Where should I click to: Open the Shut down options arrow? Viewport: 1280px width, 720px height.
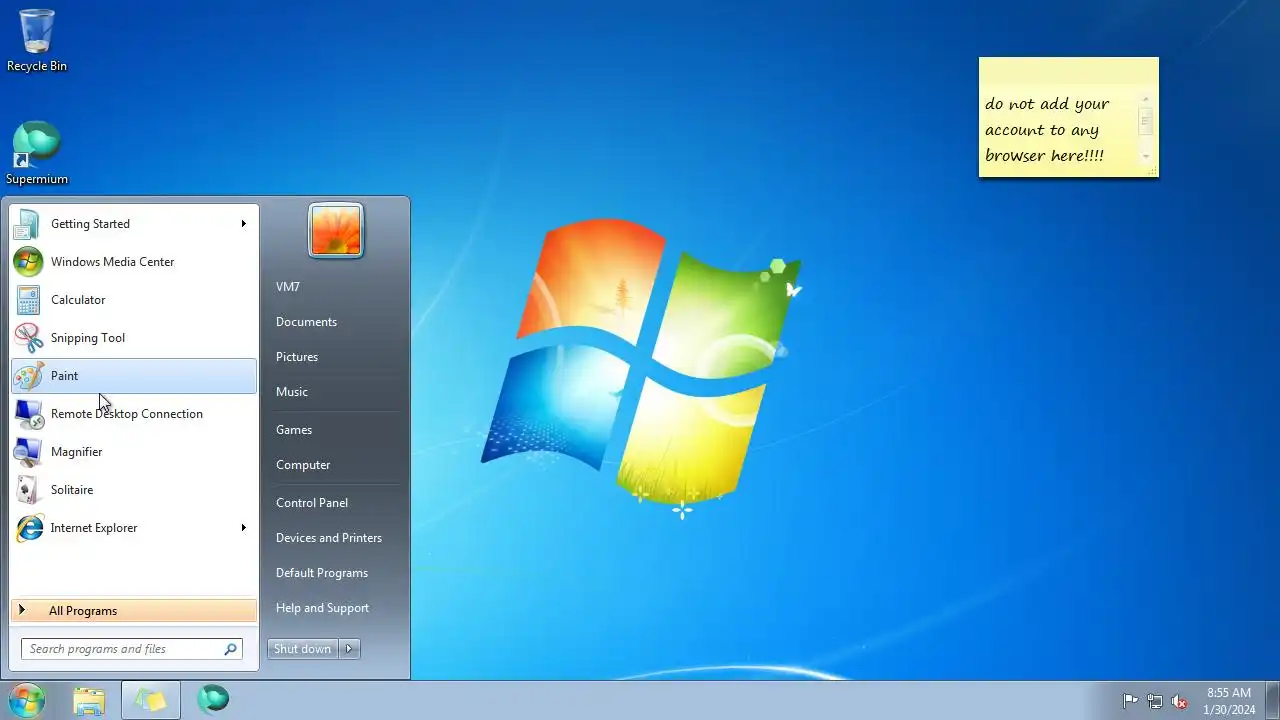coord(349,649)
